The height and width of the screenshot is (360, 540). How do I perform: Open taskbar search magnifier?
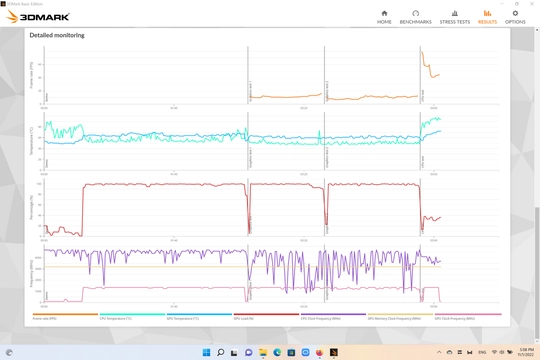pos(220,352)
